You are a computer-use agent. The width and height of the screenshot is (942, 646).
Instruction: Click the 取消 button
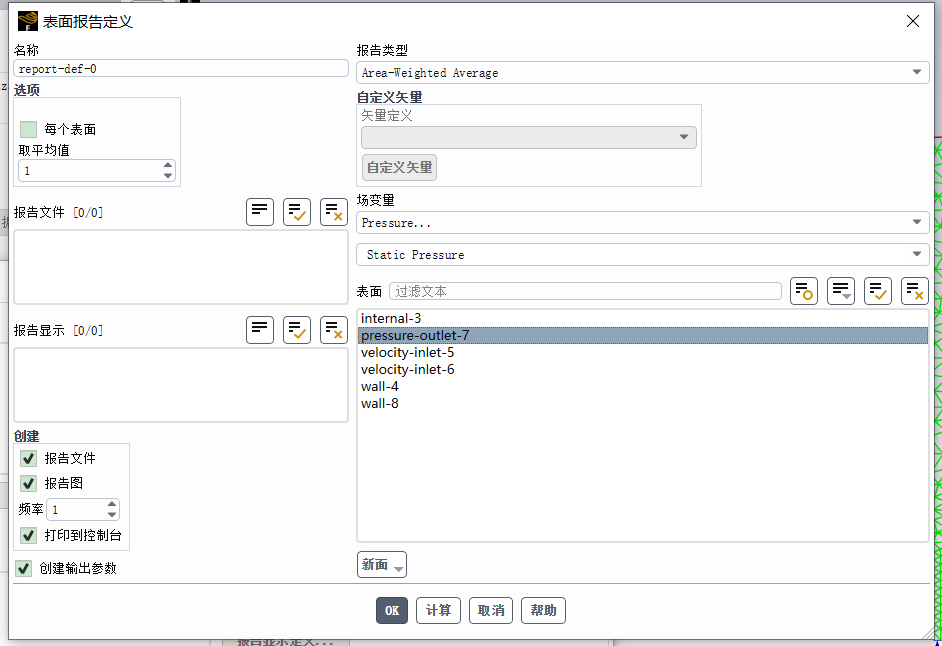click(491, 611)
